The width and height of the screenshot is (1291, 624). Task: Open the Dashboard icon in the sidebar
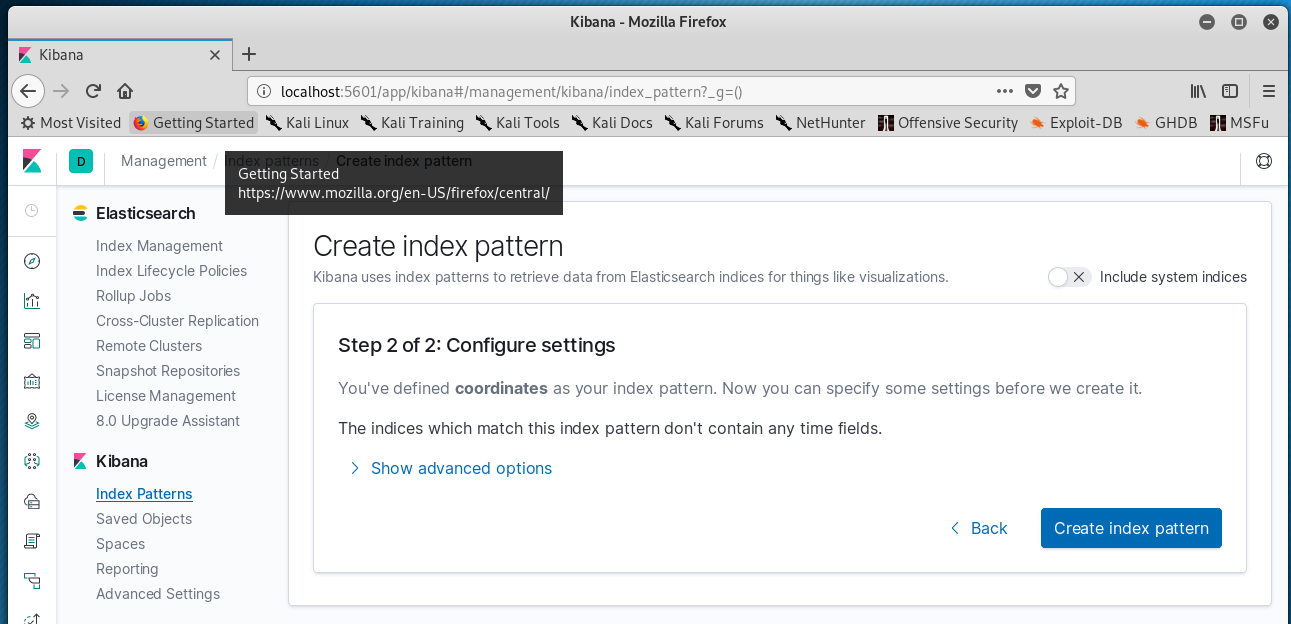(32, 341)
